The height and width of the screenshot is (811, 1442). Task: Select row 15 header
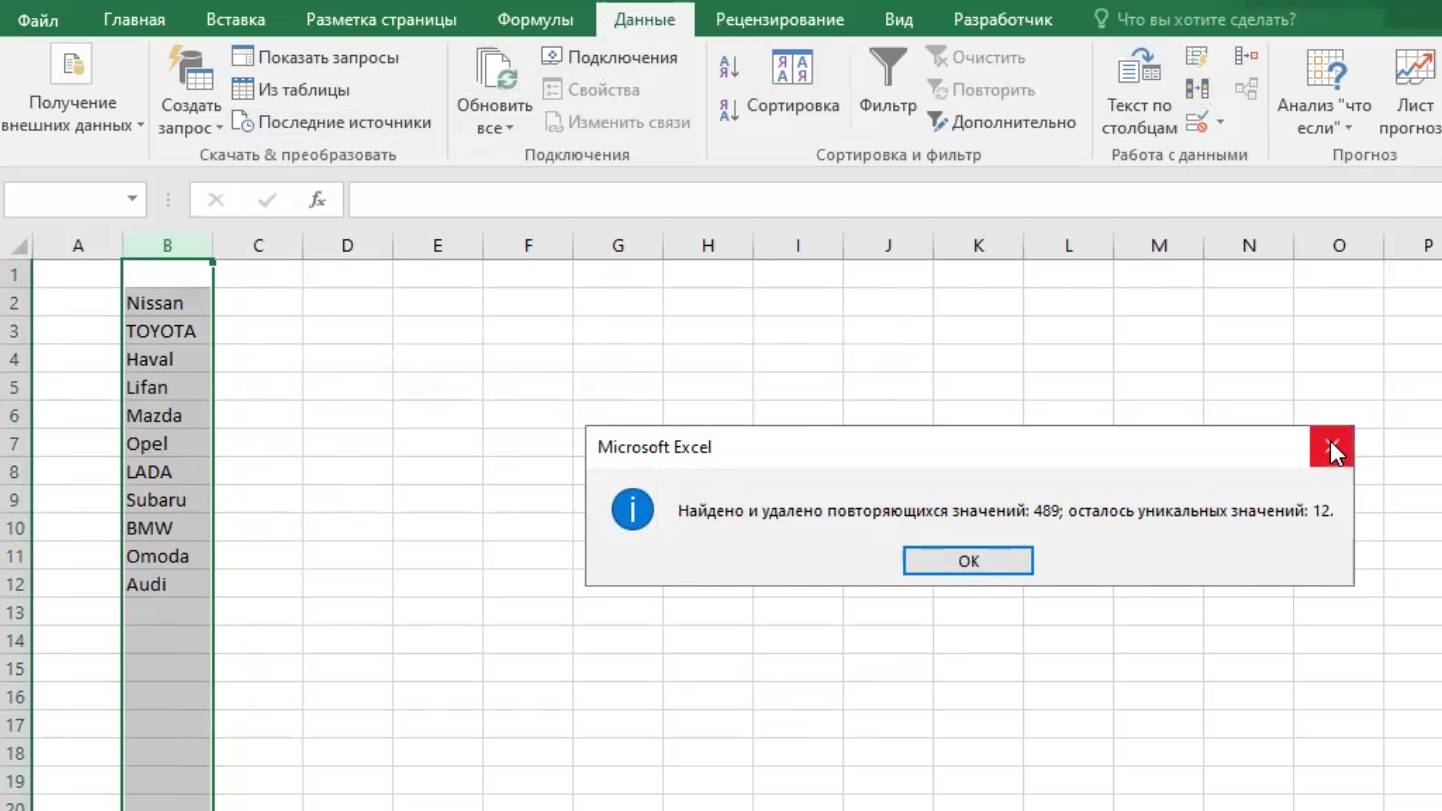pyautogui.click(x=15, y=669)
